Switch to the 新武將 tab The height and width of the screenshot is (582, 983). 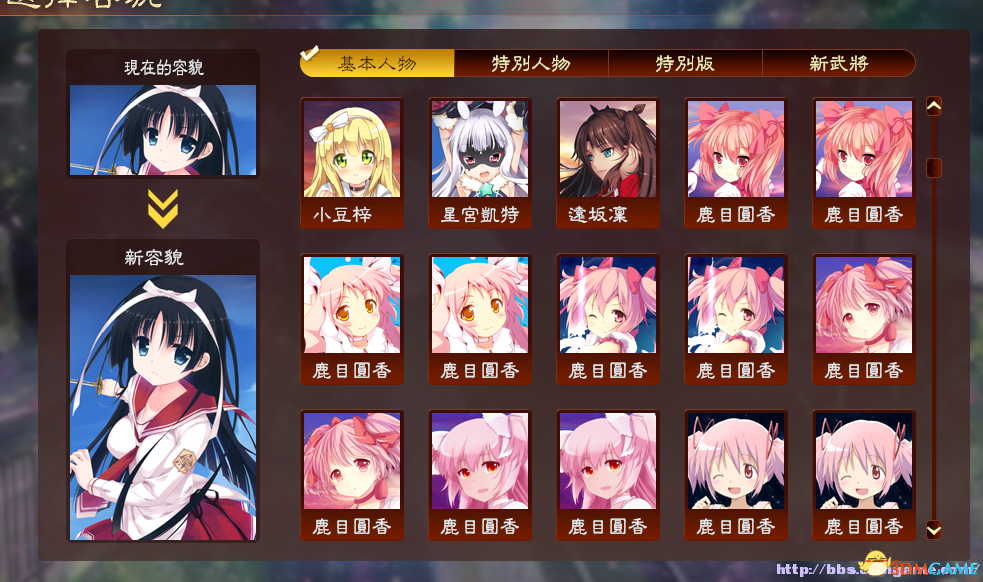[838, 63]
